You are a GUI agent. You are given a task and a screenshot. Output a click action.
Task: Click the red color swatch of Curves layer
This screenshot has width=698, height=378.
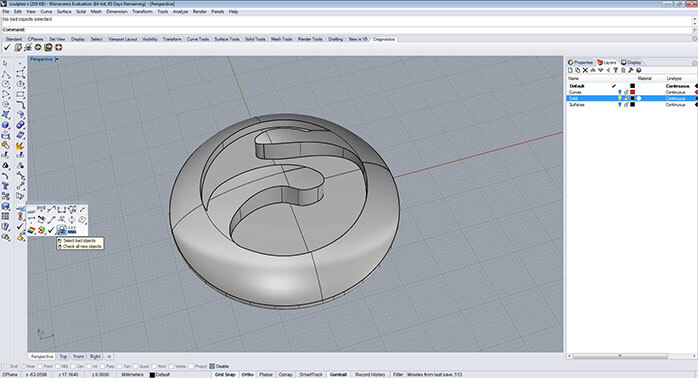[633, 92]
